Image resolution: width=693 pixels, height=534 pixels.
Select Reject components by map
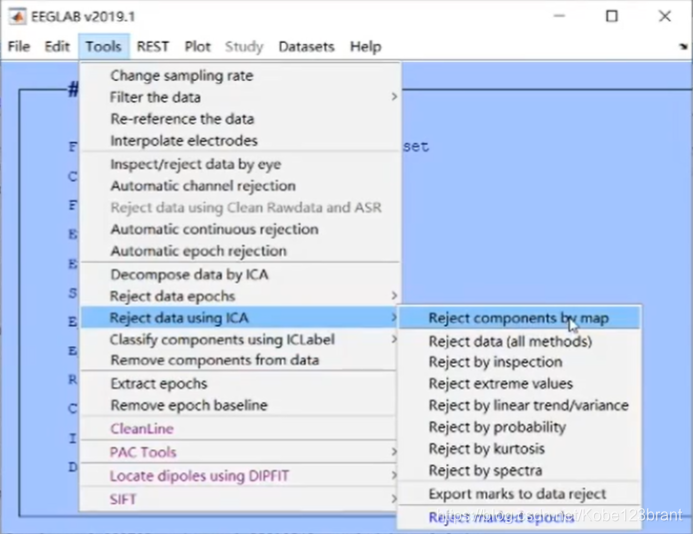point(519,318)
